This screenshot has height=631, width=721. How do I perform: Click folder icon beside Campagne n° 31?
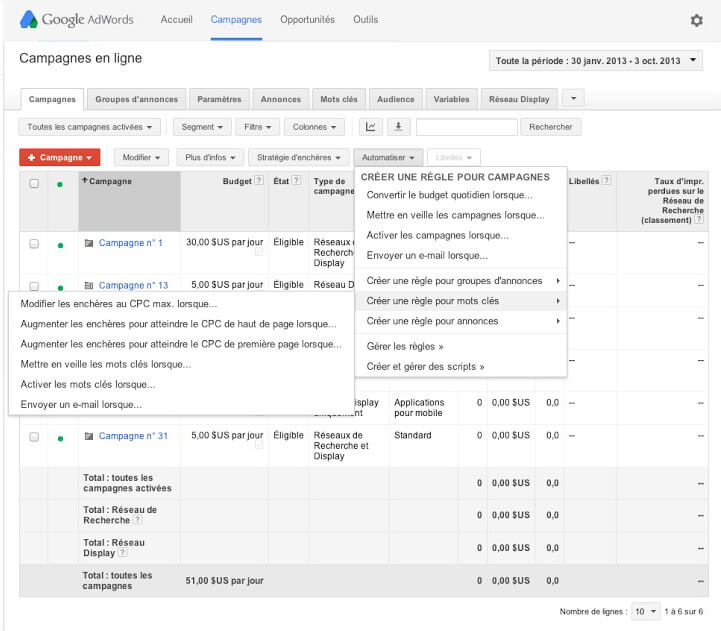pyautogui.click(x=89, y=436)
